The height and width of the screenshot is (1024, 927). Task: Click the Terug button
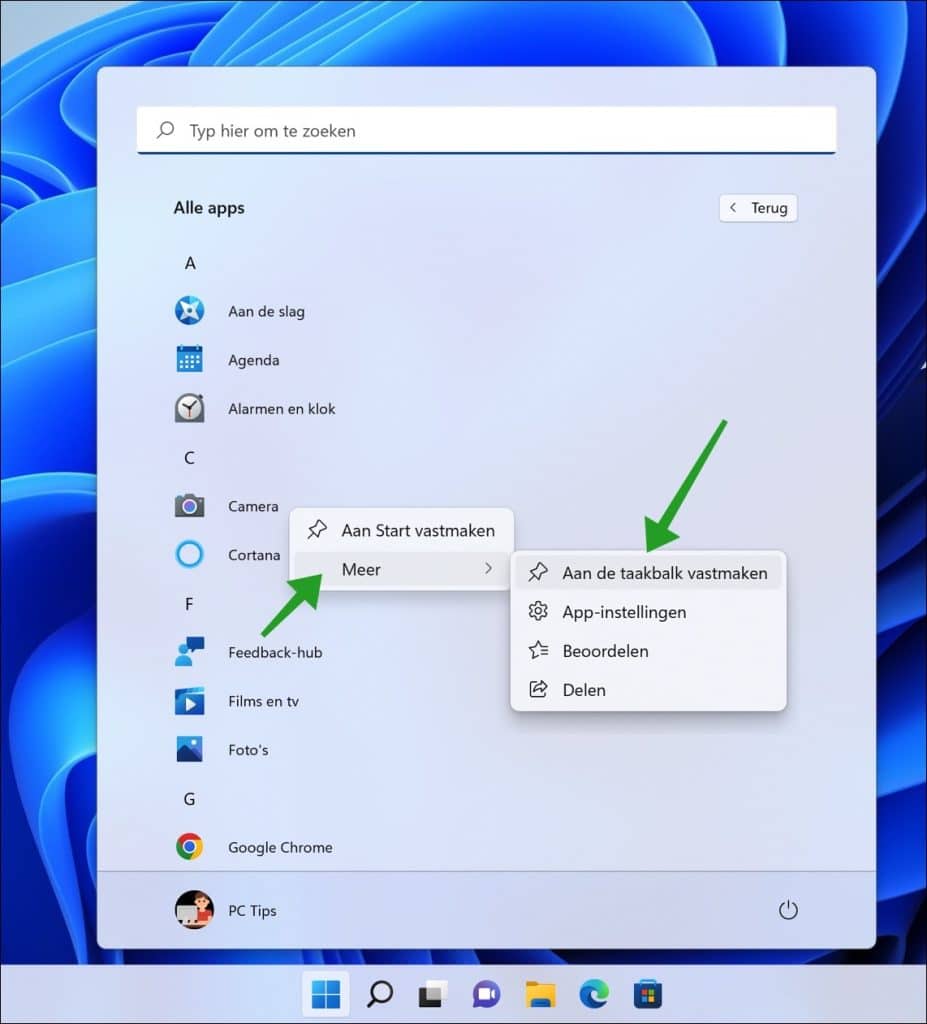pyautogui.click(x=758, y=208)
